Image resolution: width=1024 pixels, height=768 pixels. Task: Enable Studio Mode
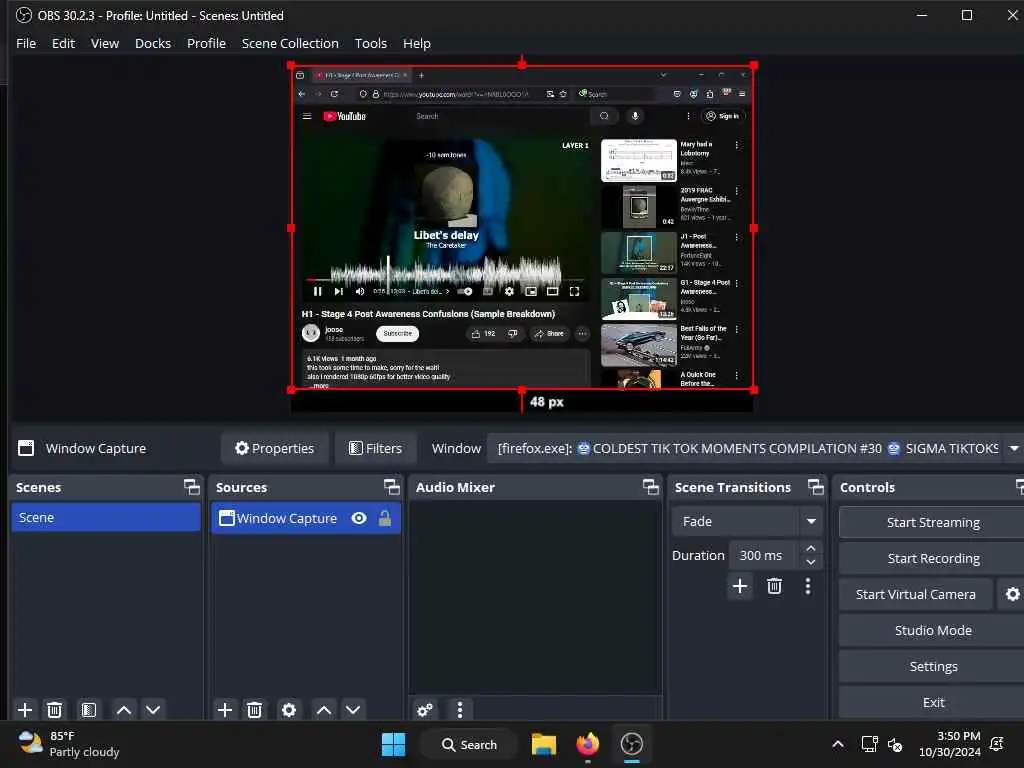tap(933, 630)
